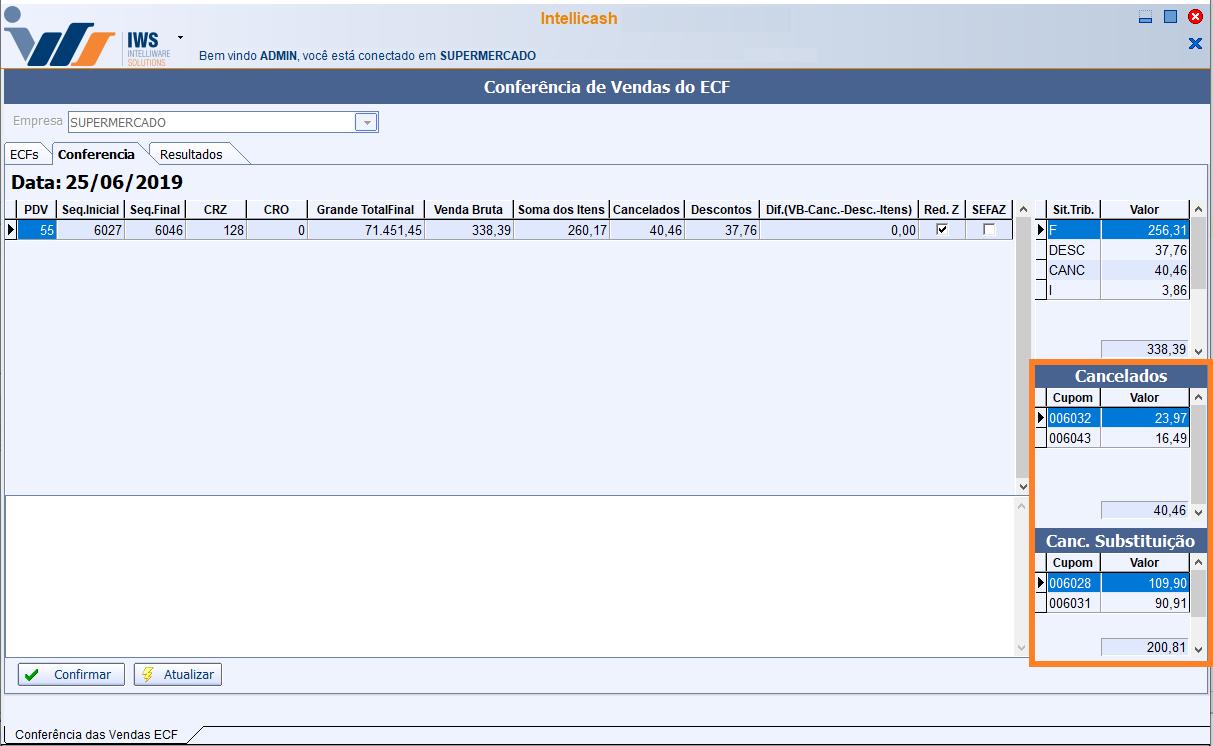Toggle the Red. Z checkbox for PDV 55
This screenshot has width=1213, height=746.
941,230
